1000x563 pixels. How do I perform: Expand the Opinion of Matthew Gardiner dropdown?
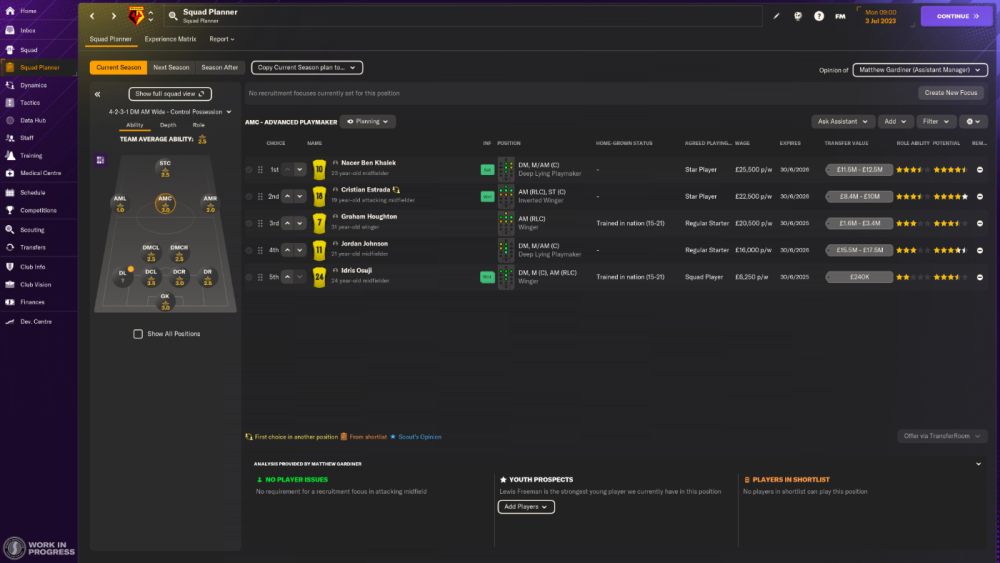point(920,70)
